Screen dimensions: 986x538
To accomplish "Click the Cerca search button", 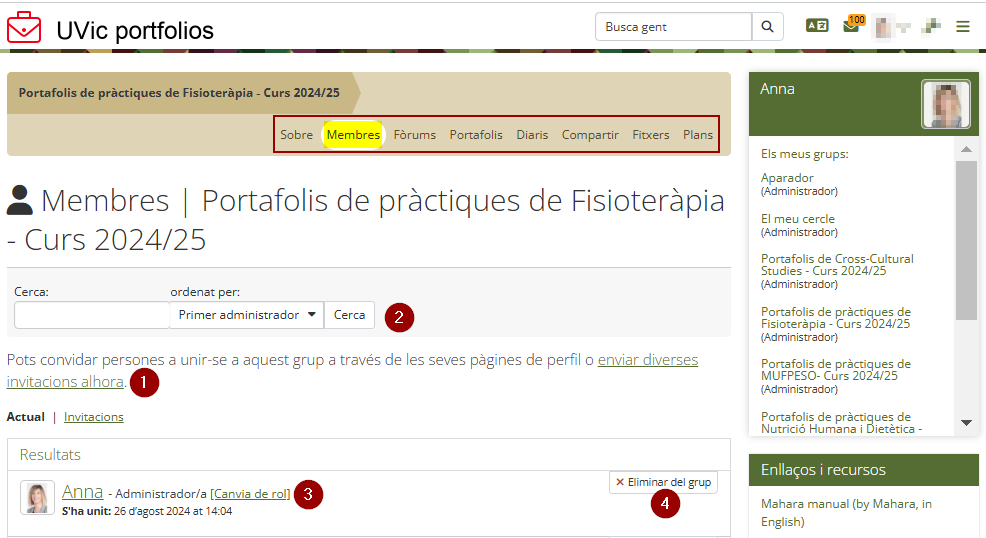I will (349, 315).
